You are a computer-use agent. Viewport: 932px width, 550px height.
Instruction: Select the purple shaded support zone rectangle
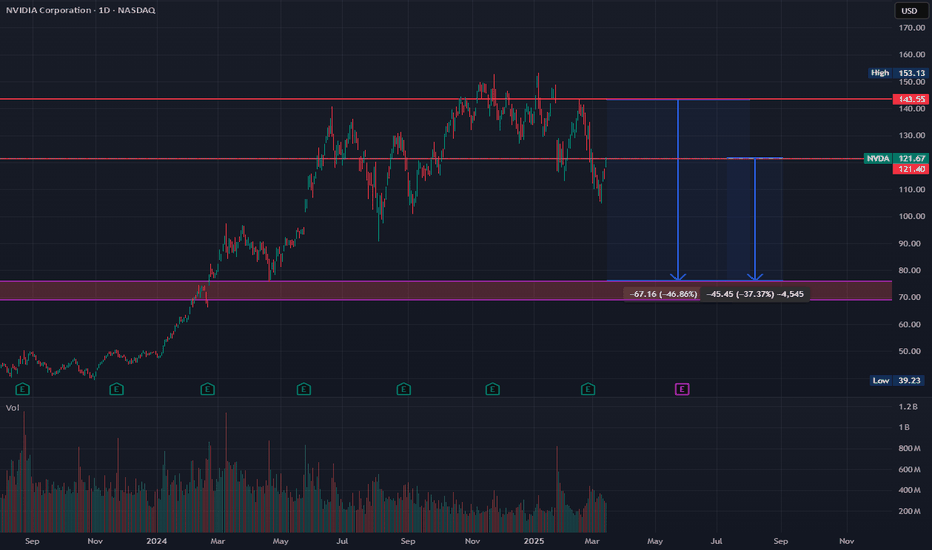click(x=446, y=291)
